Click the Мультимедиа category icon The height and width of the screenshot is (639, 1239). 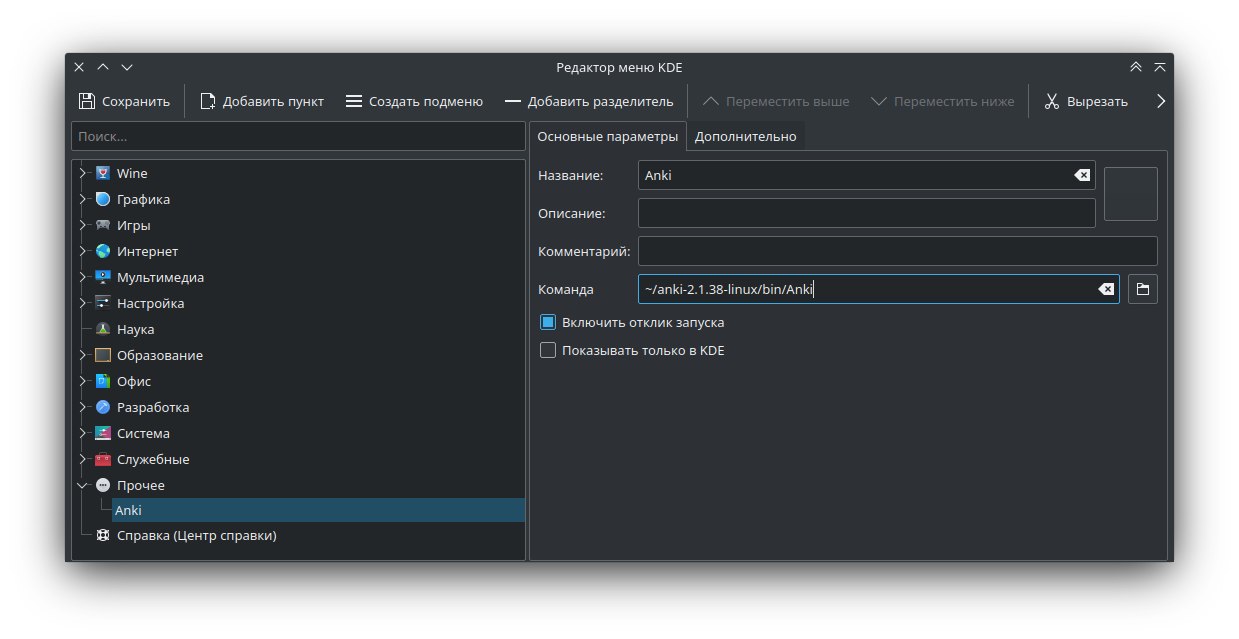[103, 277]
